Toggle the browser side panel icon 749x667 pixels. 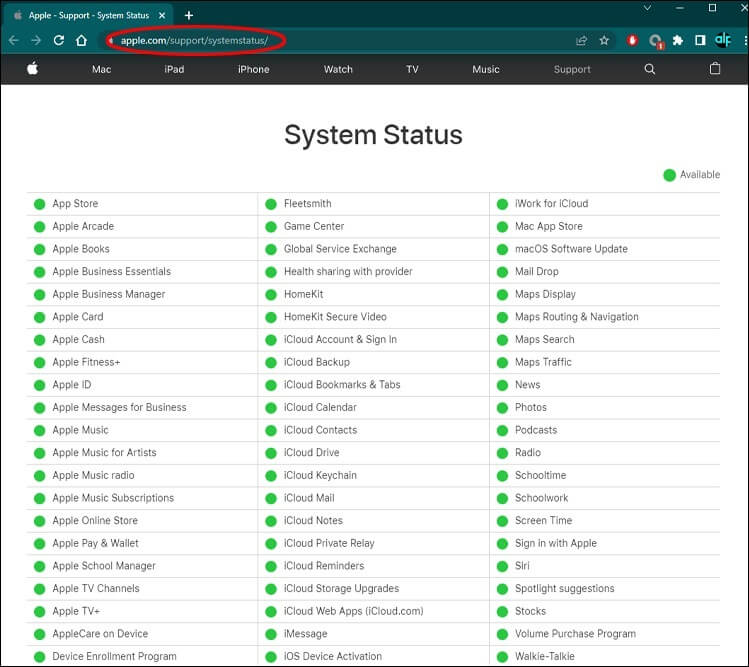point(700,41)
